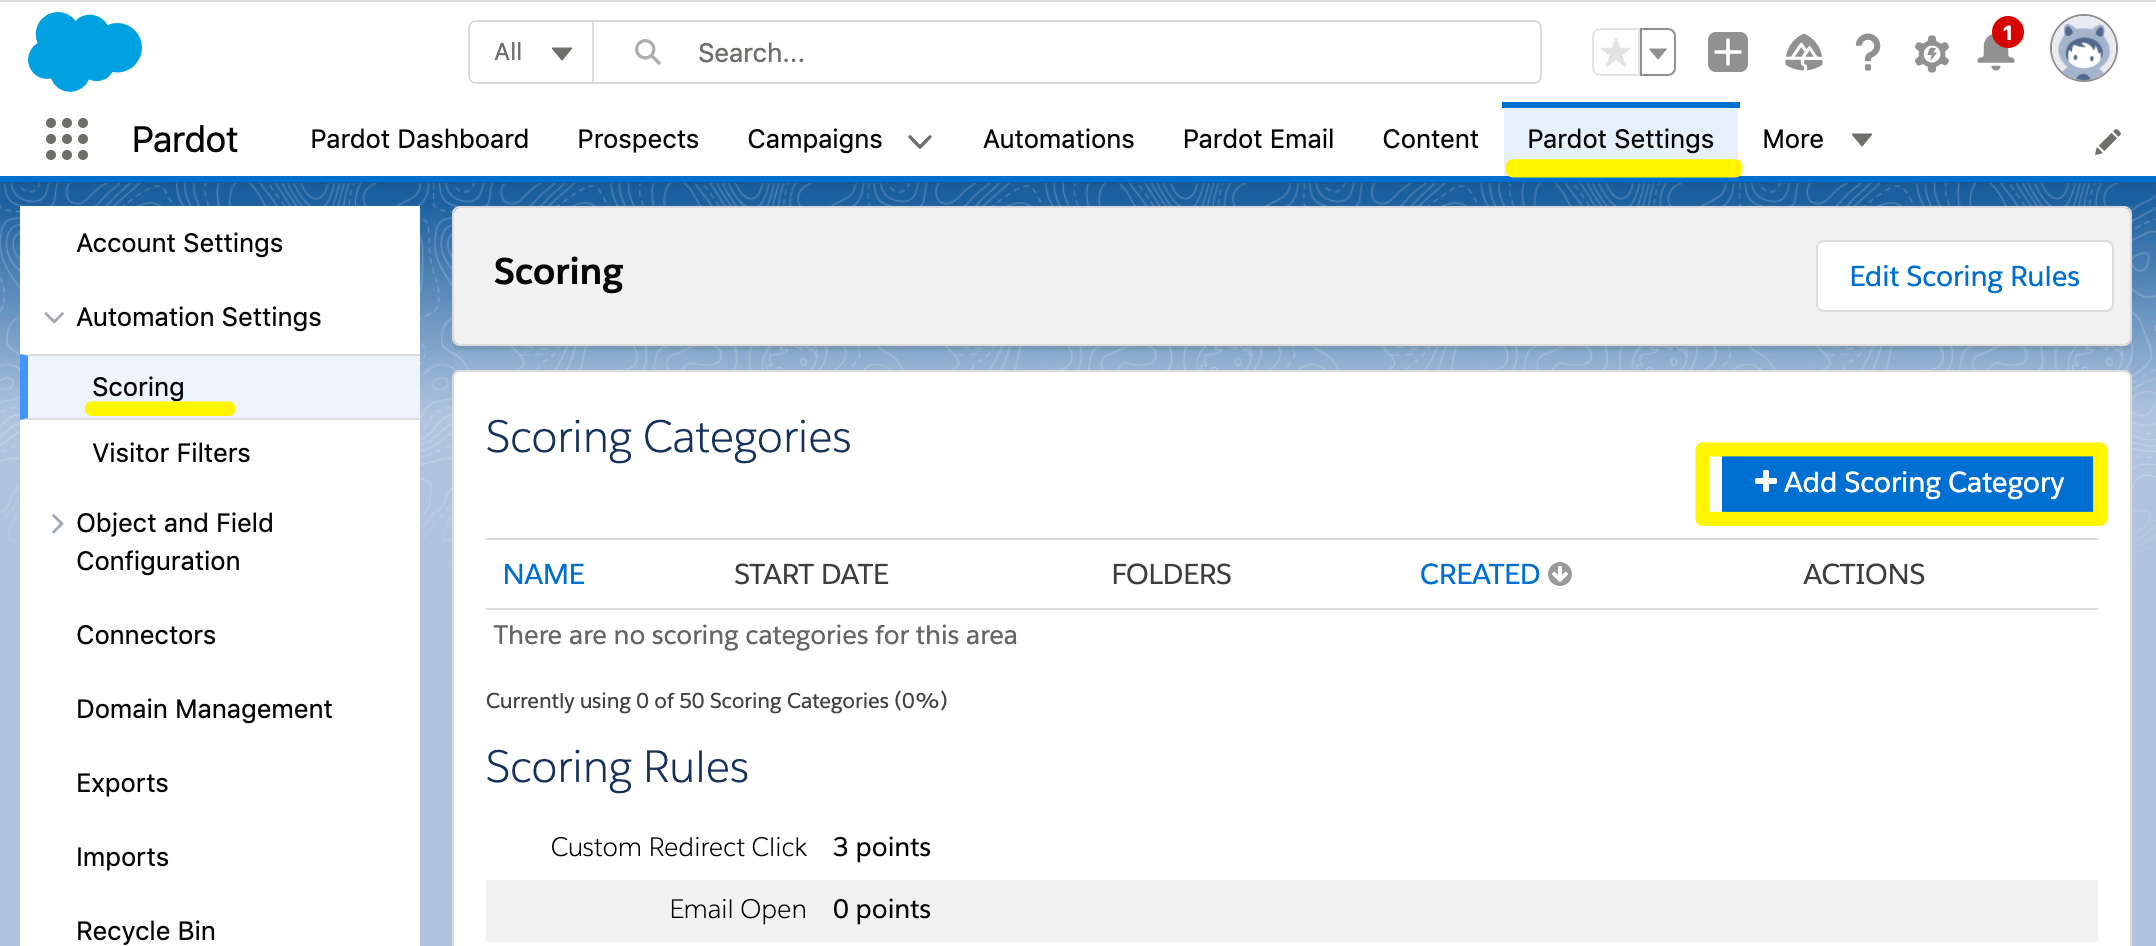Open Trailhead guidance icon
The width and height of the screenshot is (2156, 946).
coord(1803,52)
